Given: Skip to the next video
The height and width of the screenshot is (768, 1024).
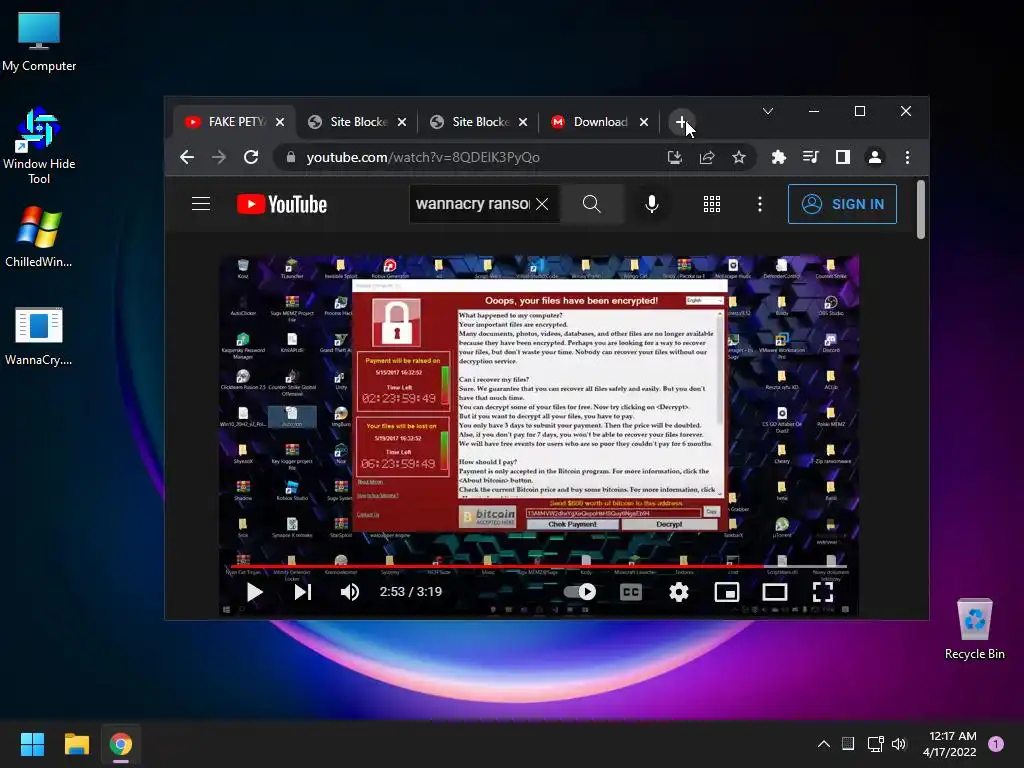Looking at the screenshot, I should (x=302, y=592).
